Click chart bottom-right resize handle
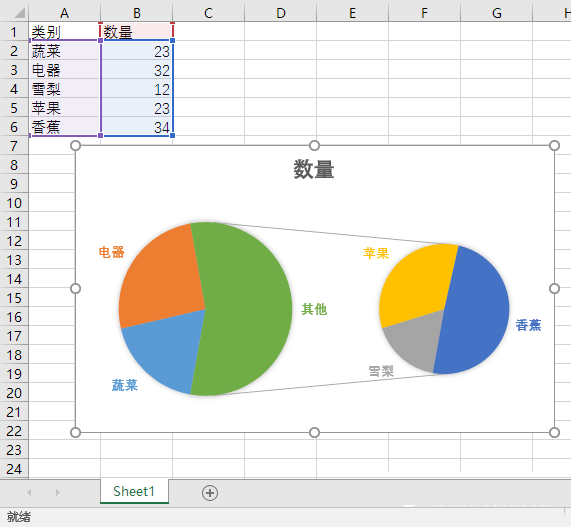 pos(554,432)
